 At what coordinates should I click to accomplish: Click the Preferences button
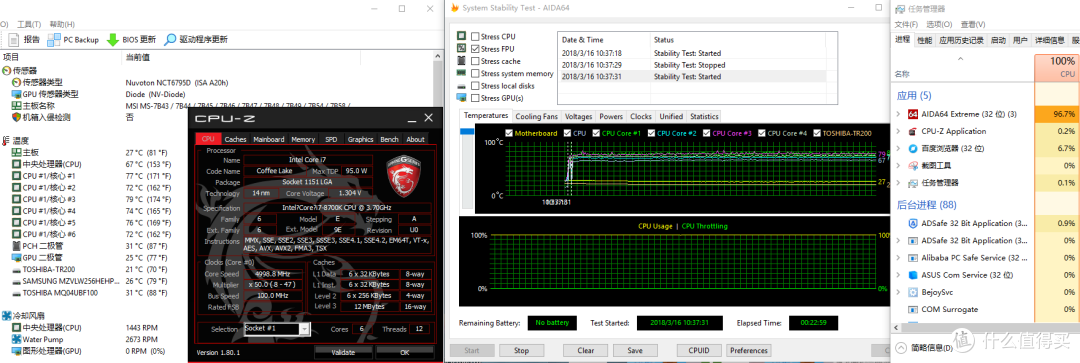(748, 351)
